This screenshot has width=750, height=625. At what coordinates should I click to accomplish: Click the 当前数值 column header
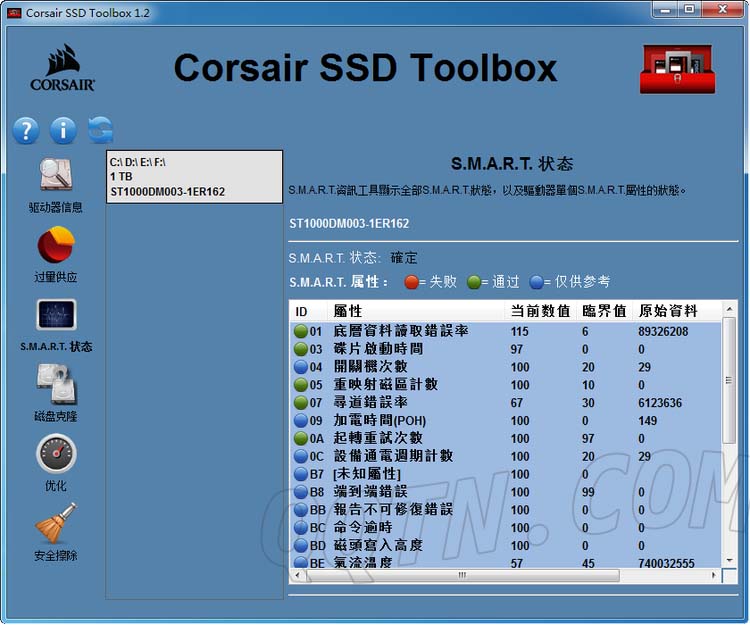[540, 311]
